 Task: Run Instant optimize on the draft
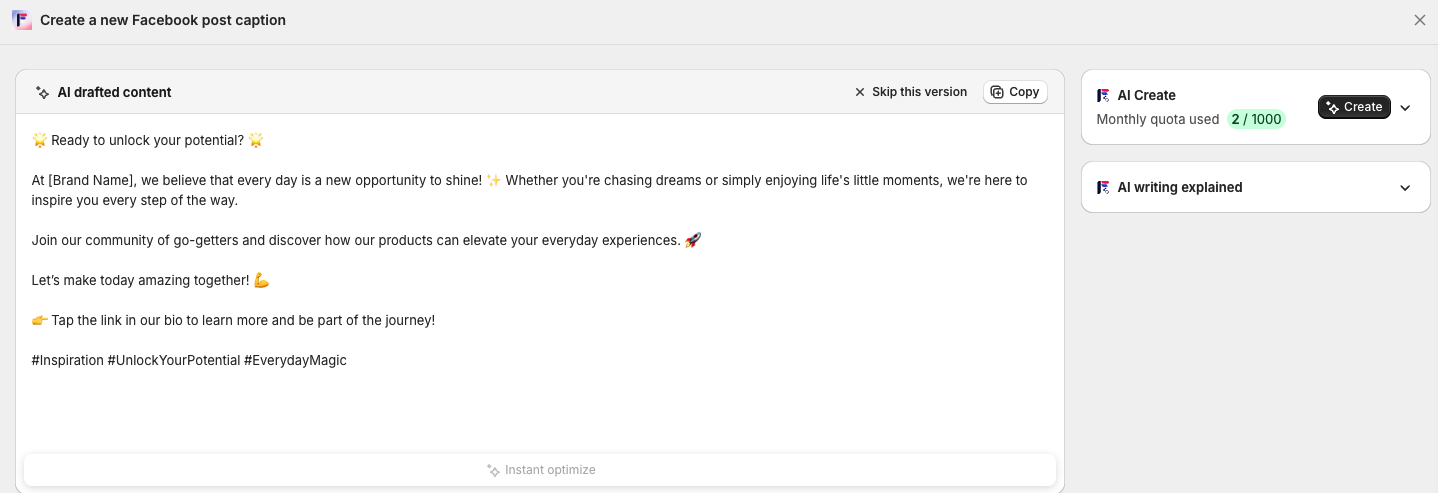(540, 470)
